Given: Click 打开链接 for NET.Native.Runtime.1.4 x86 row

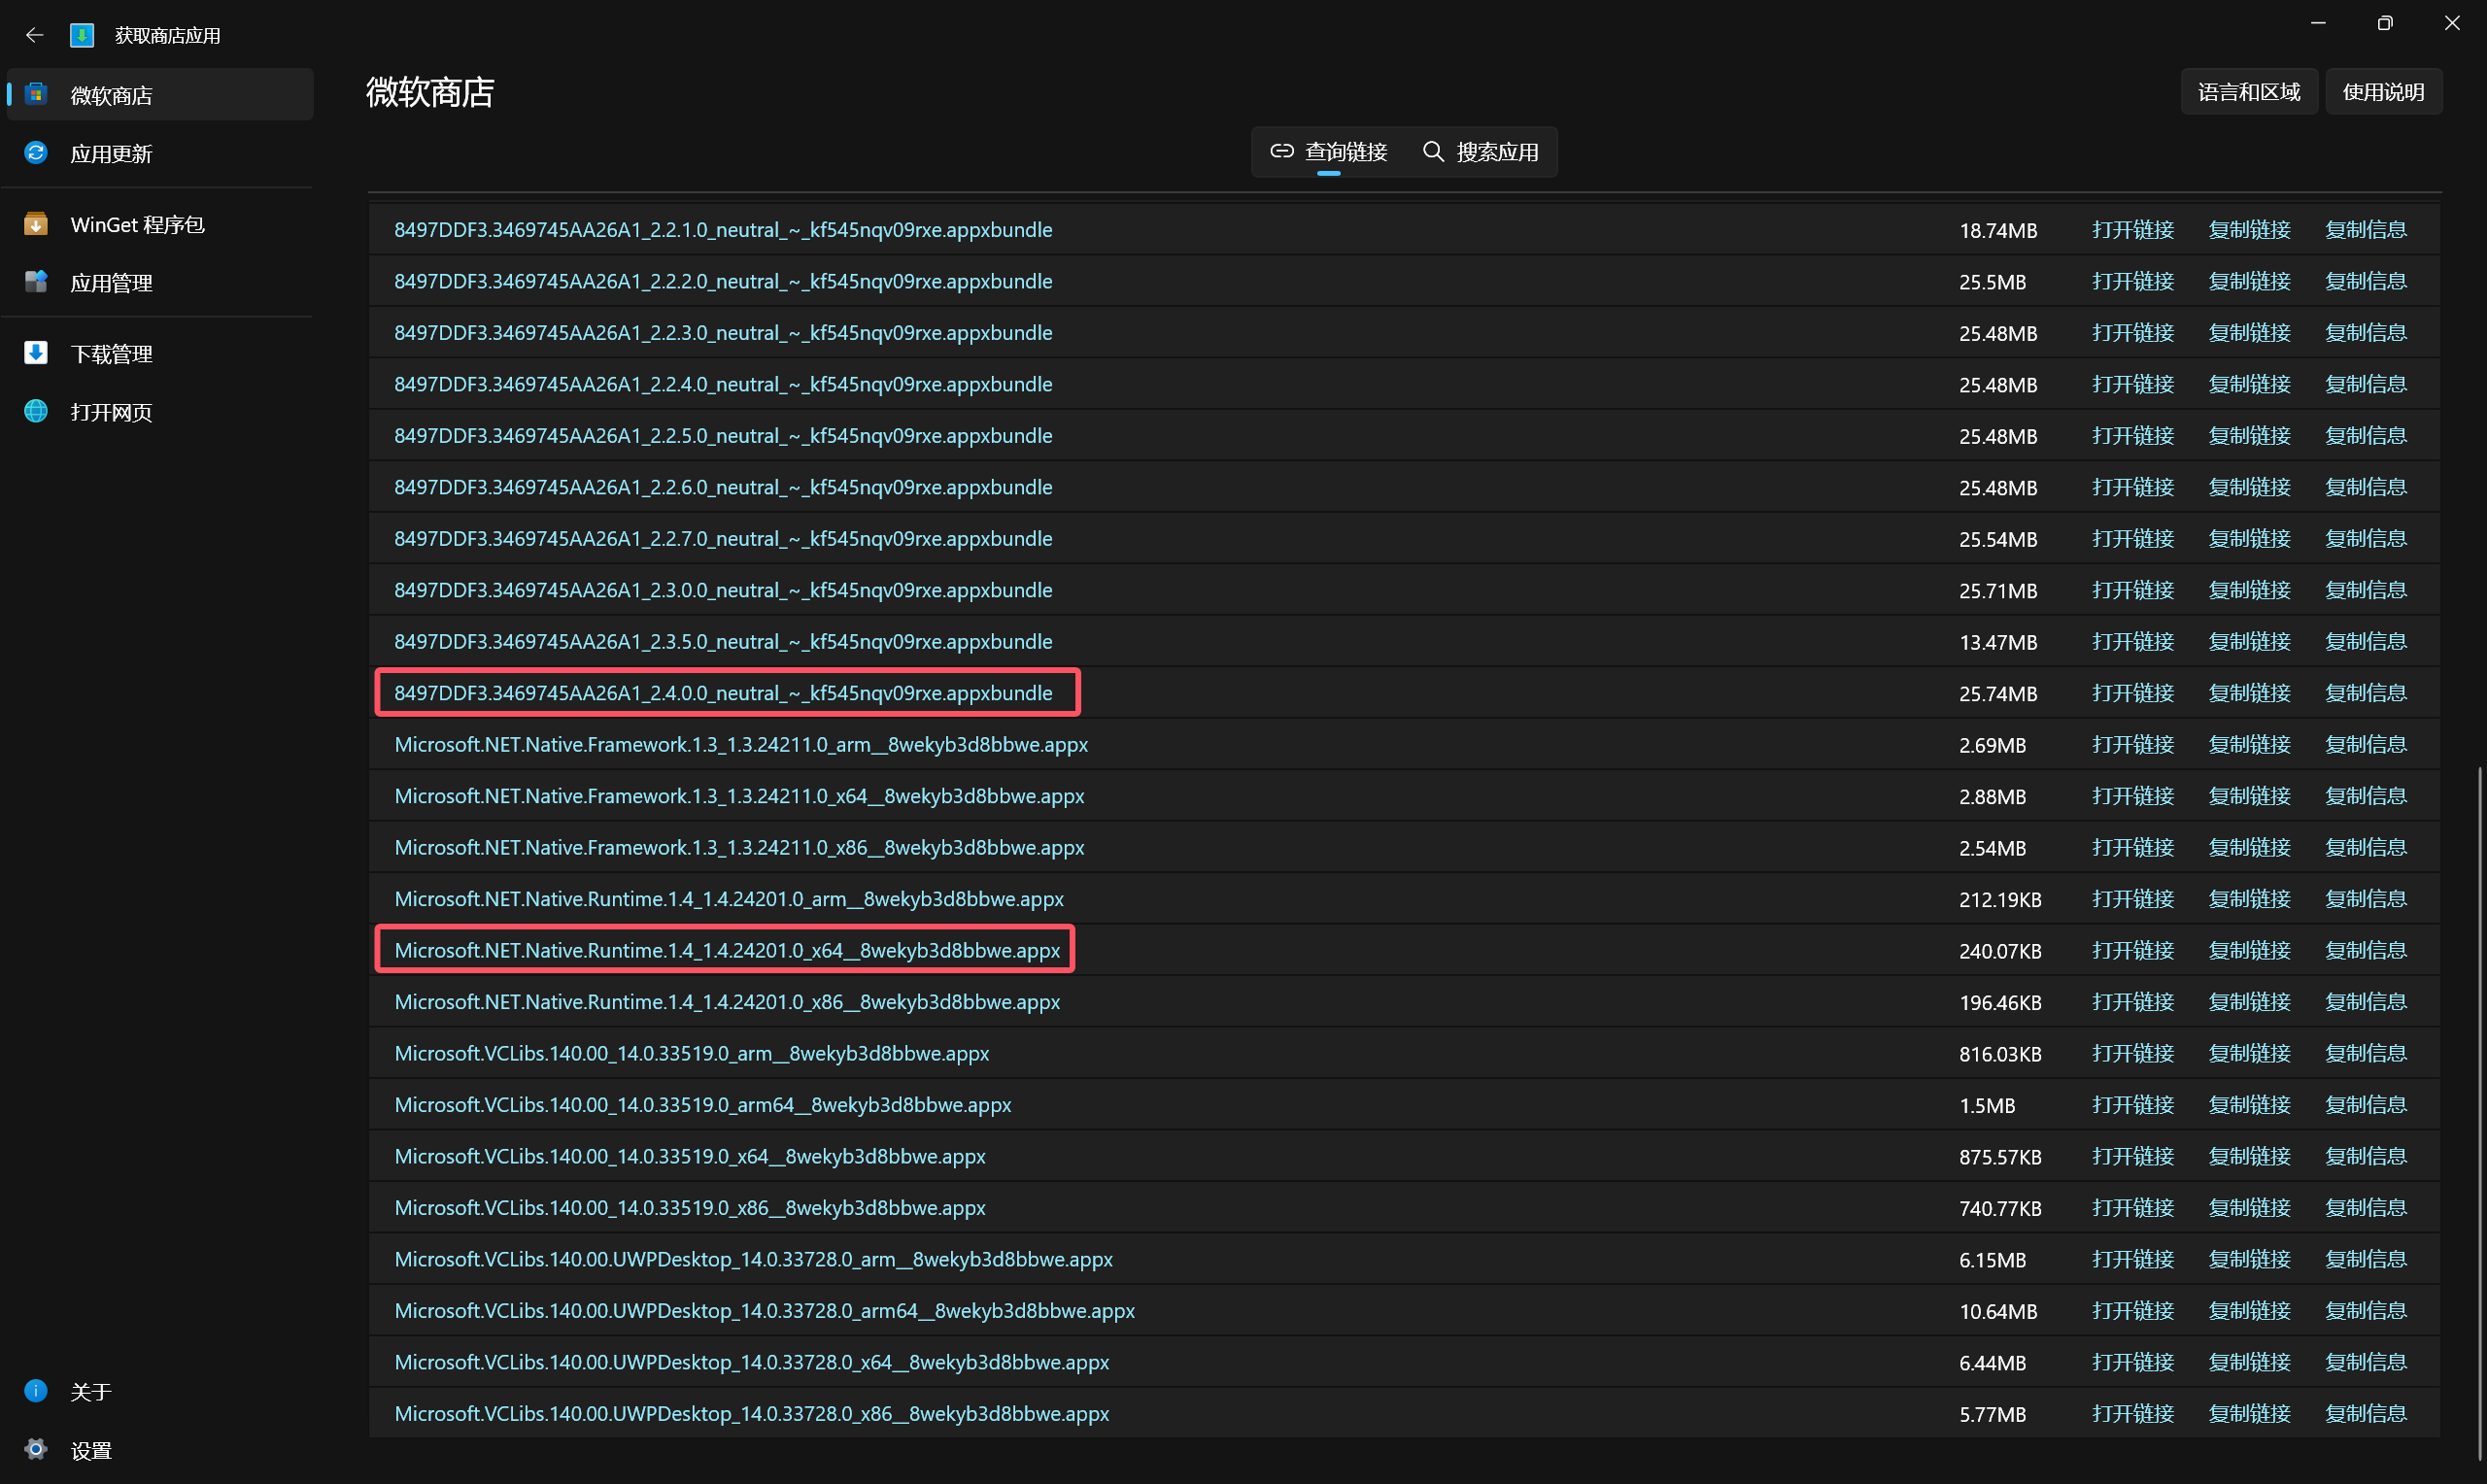Looking at the screenshot, I should coord(2133,1002).
